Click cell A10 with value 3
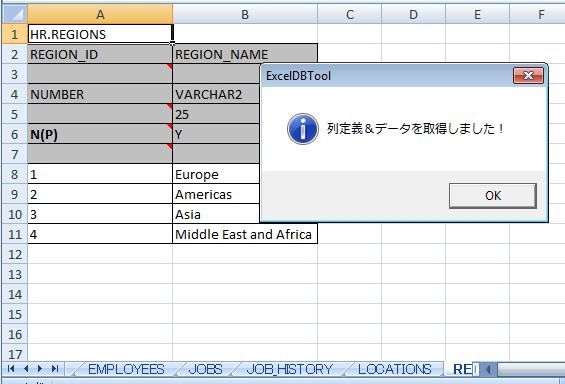Viewport: 565px width, 384px height. tap(100, 215)
